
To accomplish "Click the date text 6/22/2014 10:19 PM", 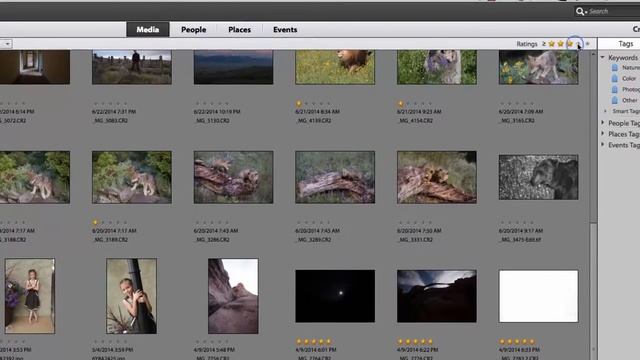I will coord(217,111).
